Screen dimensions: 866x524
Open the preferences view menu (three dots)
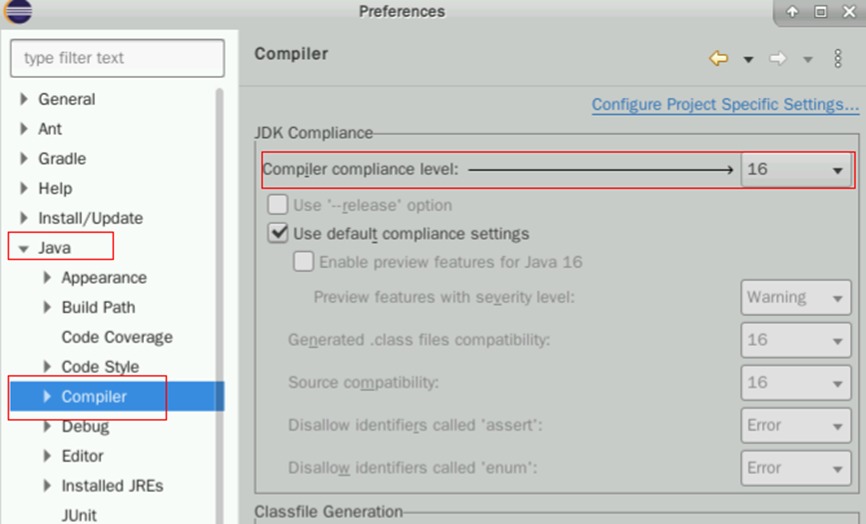click(838, 59)
